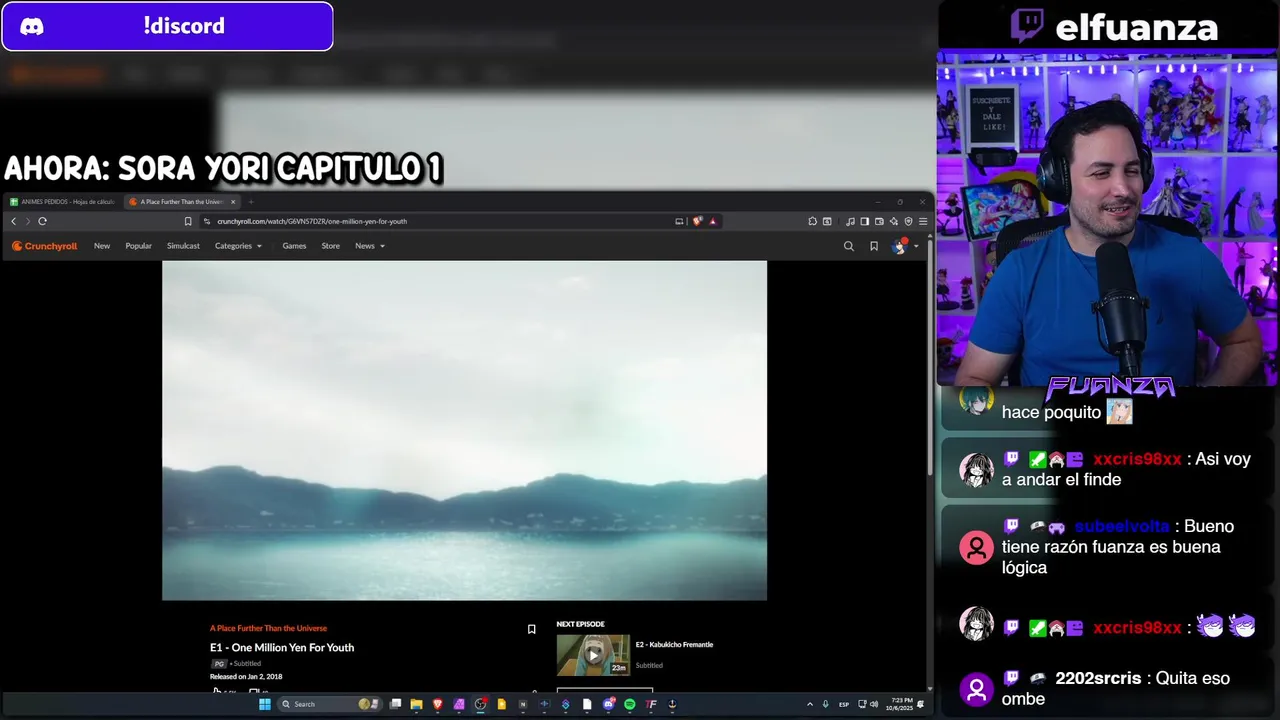Screen dimensions: 1280x720
Task: Open the OBS Studio taskbar icon
Action: (480, 704)
